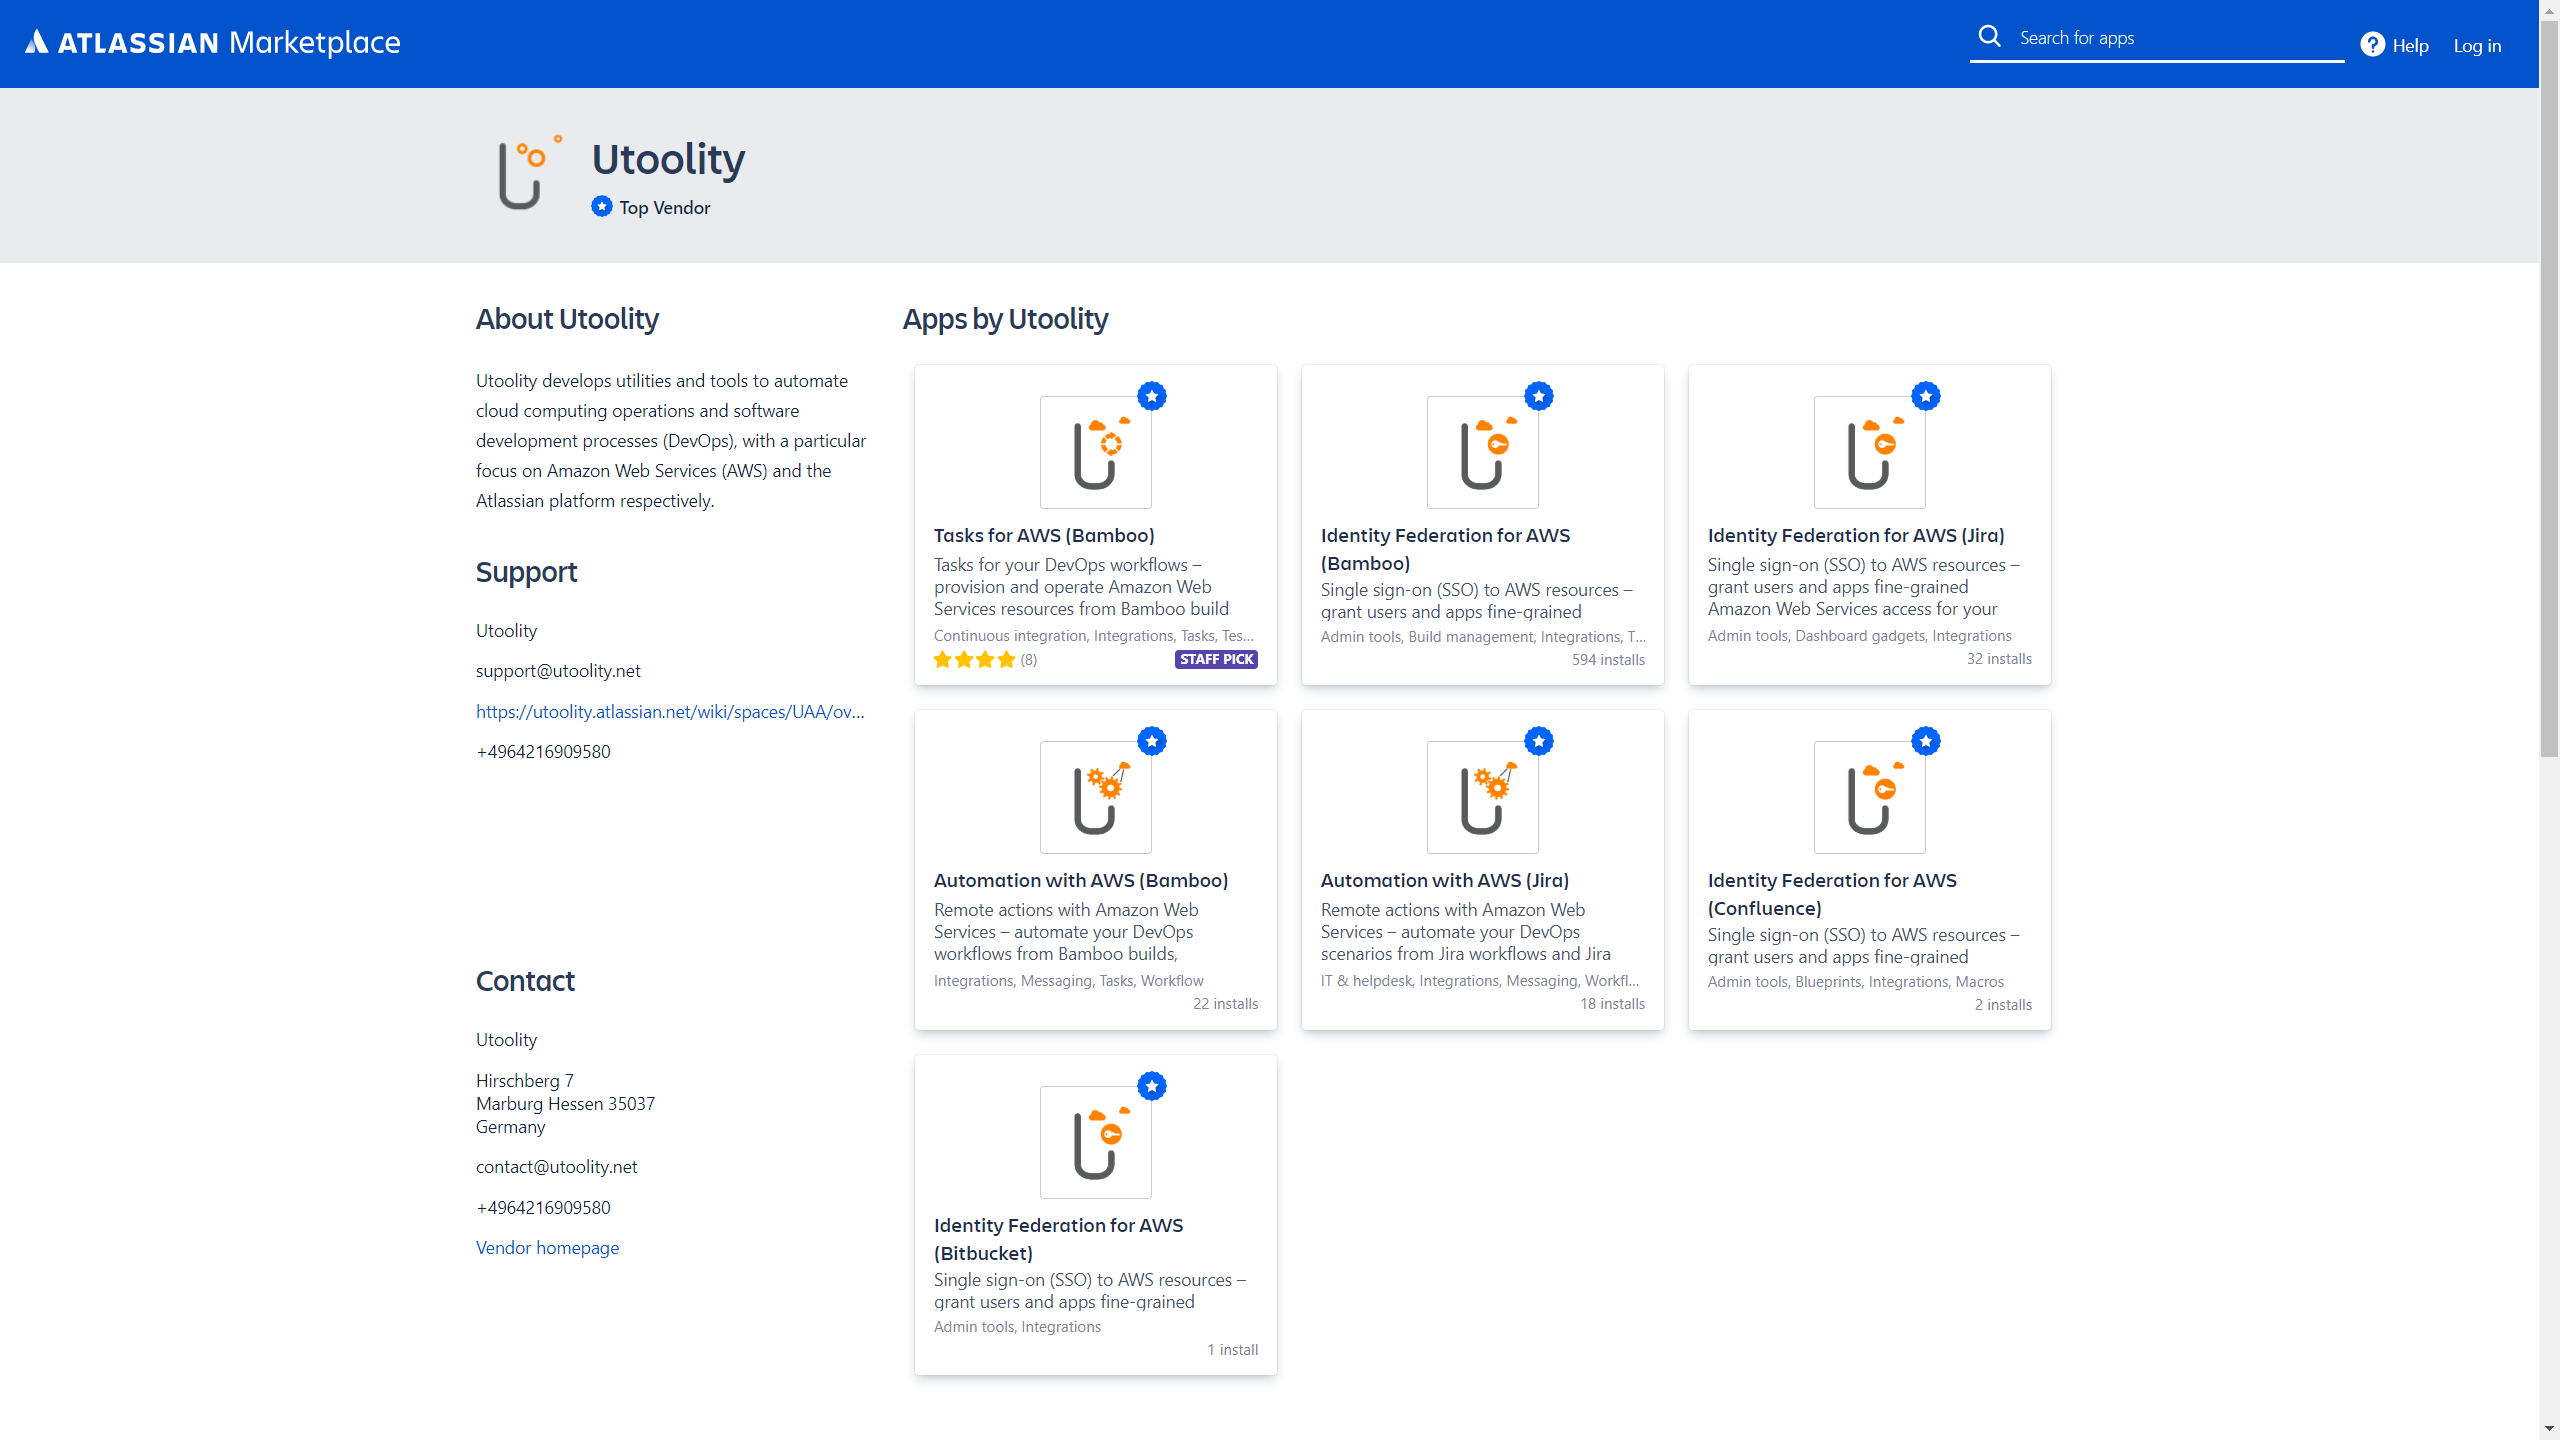This screenshot has width=2560, height=1440.
Task: Click the Cloud Fortified badge on Tasks for AWS
Action: coord(1152,396)
